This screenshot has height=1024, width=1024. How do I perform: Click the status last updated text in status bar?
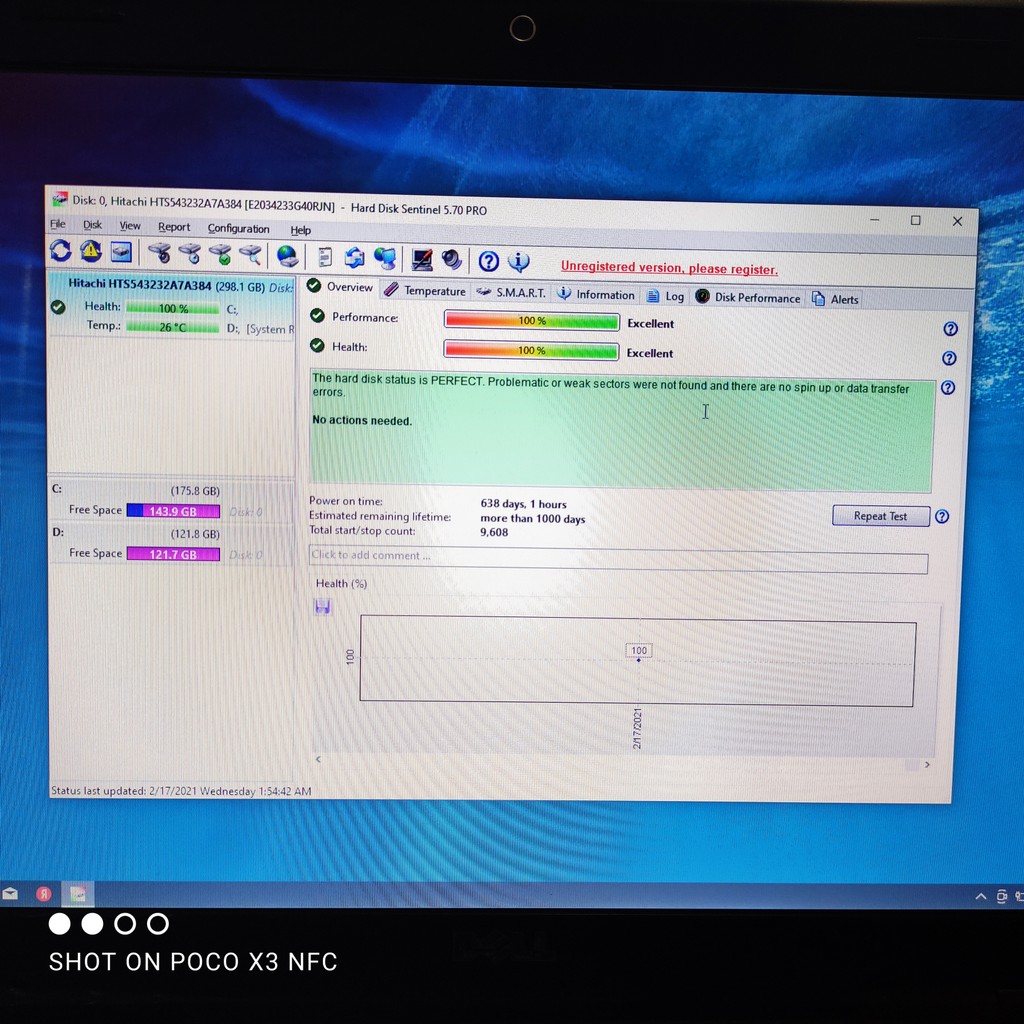tap(181, 791)
